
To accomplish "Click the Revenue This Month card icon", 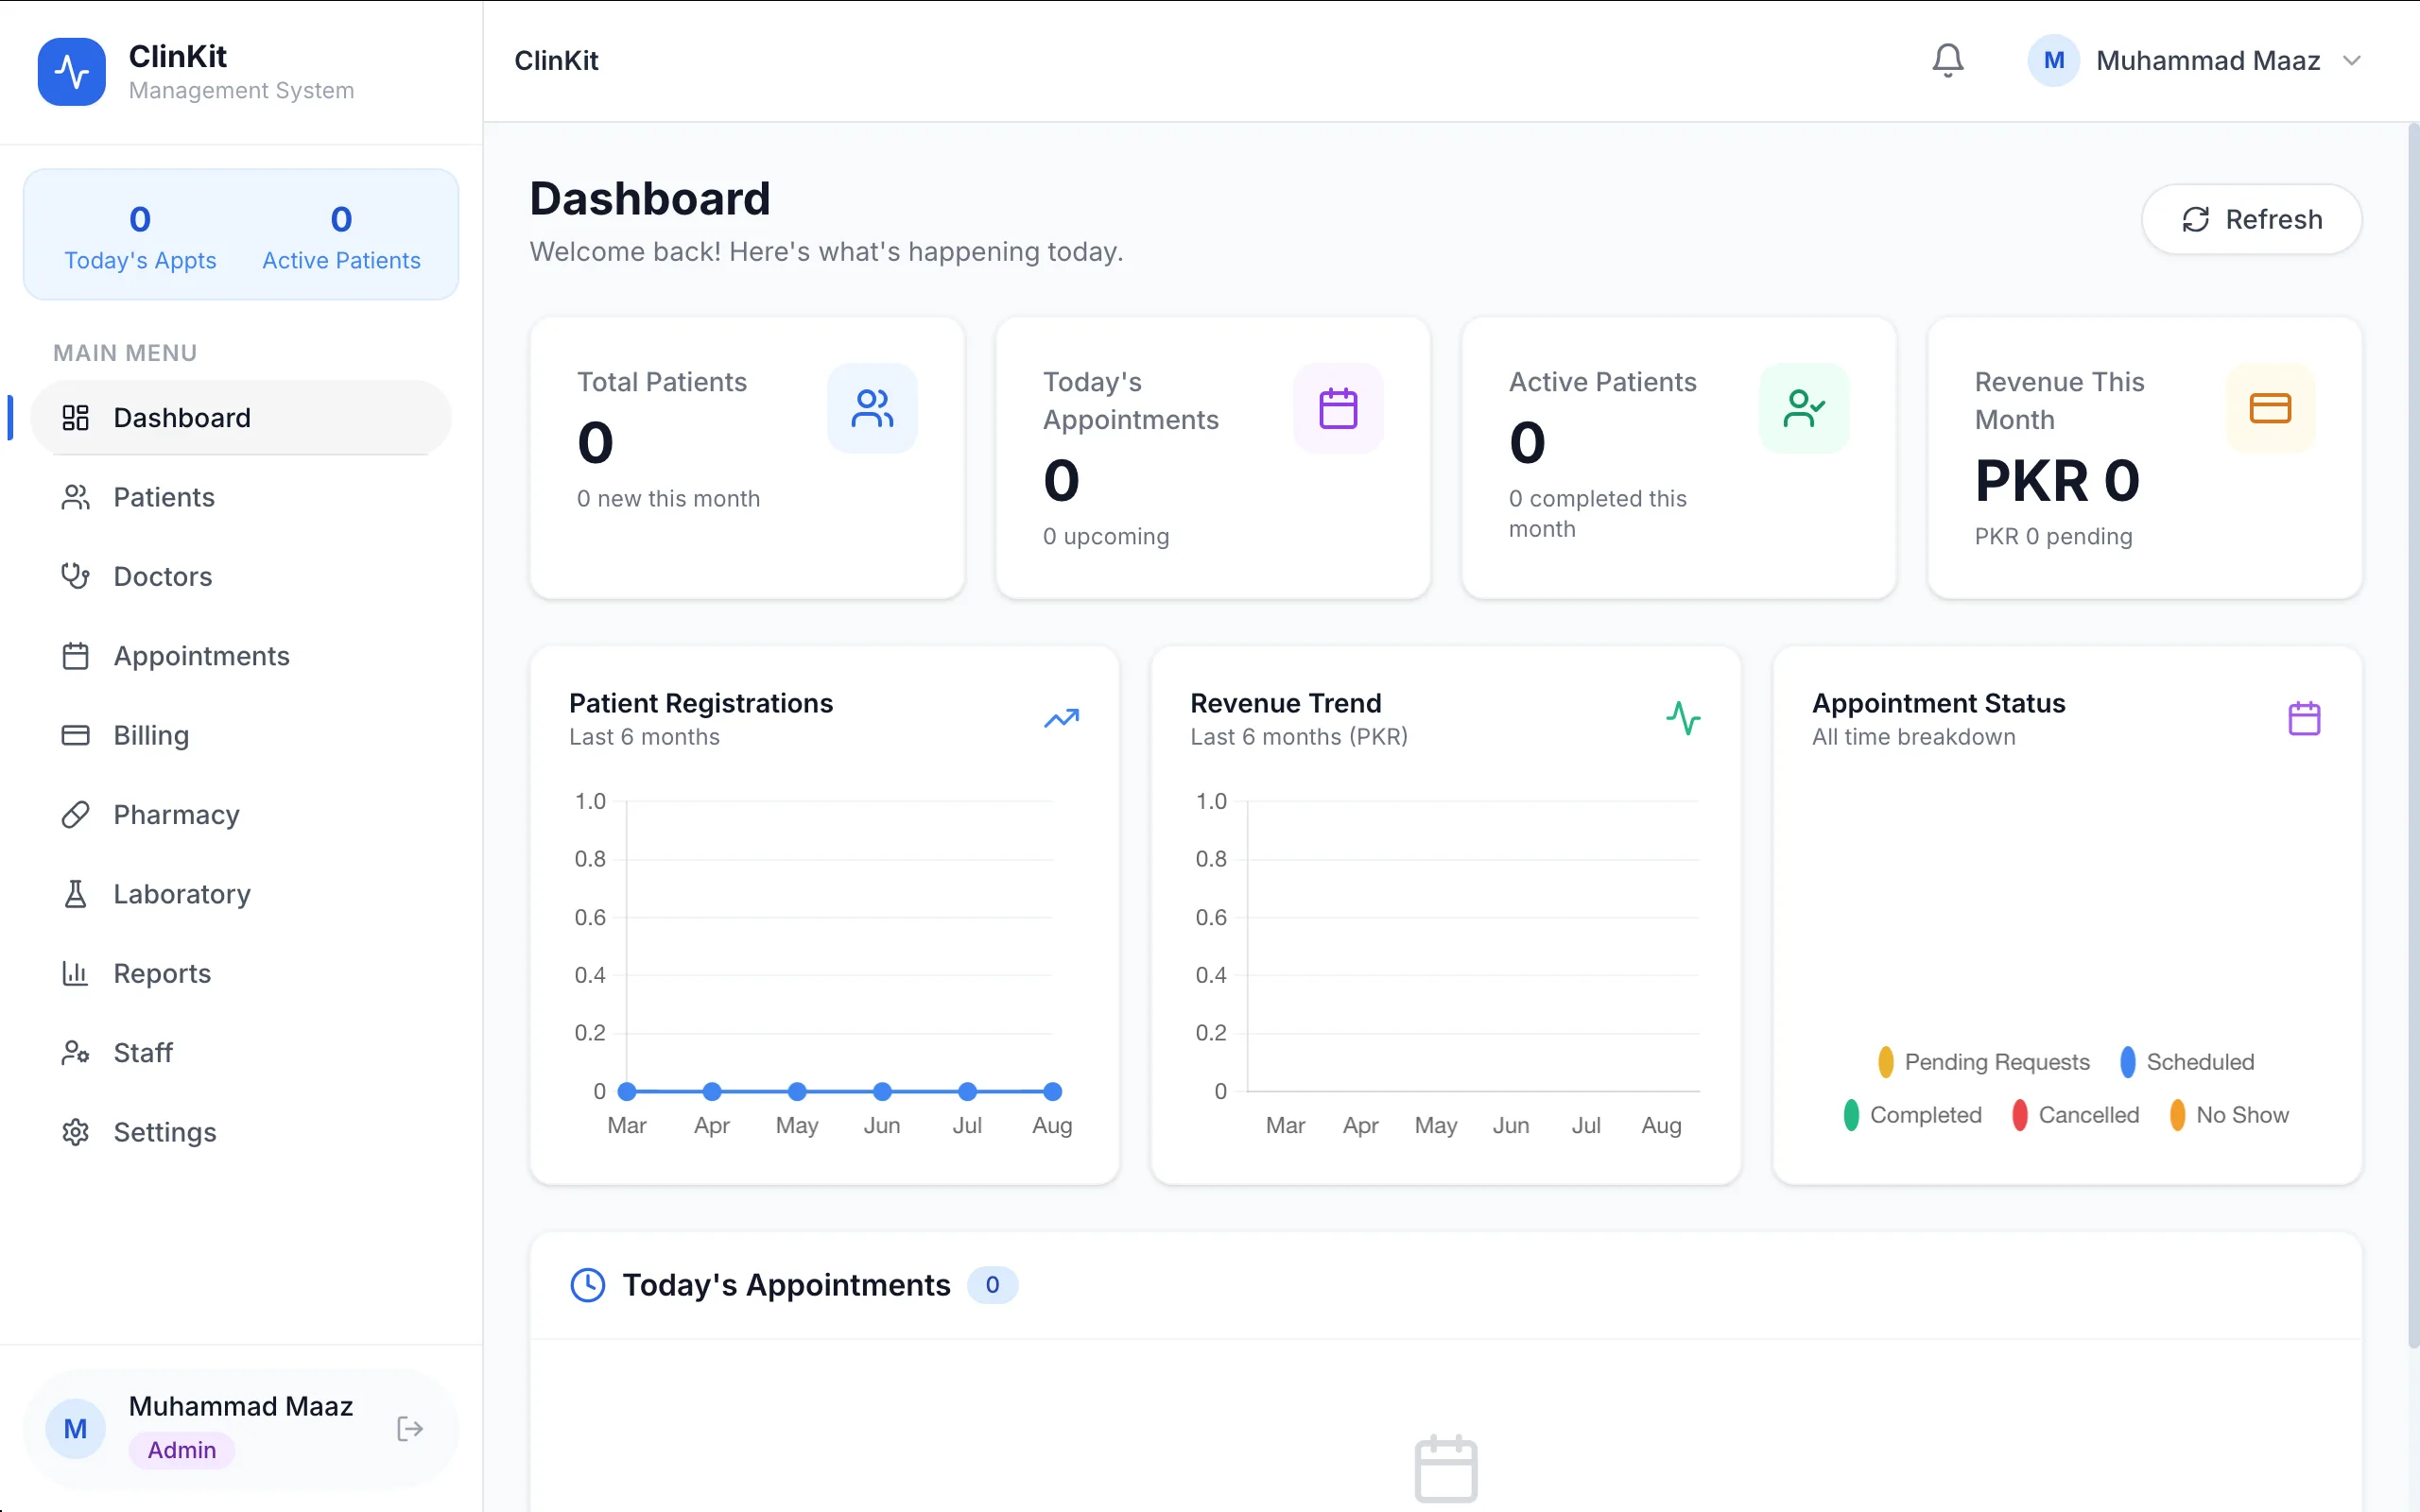I will pyautogui.click(x=2270, y=408).
